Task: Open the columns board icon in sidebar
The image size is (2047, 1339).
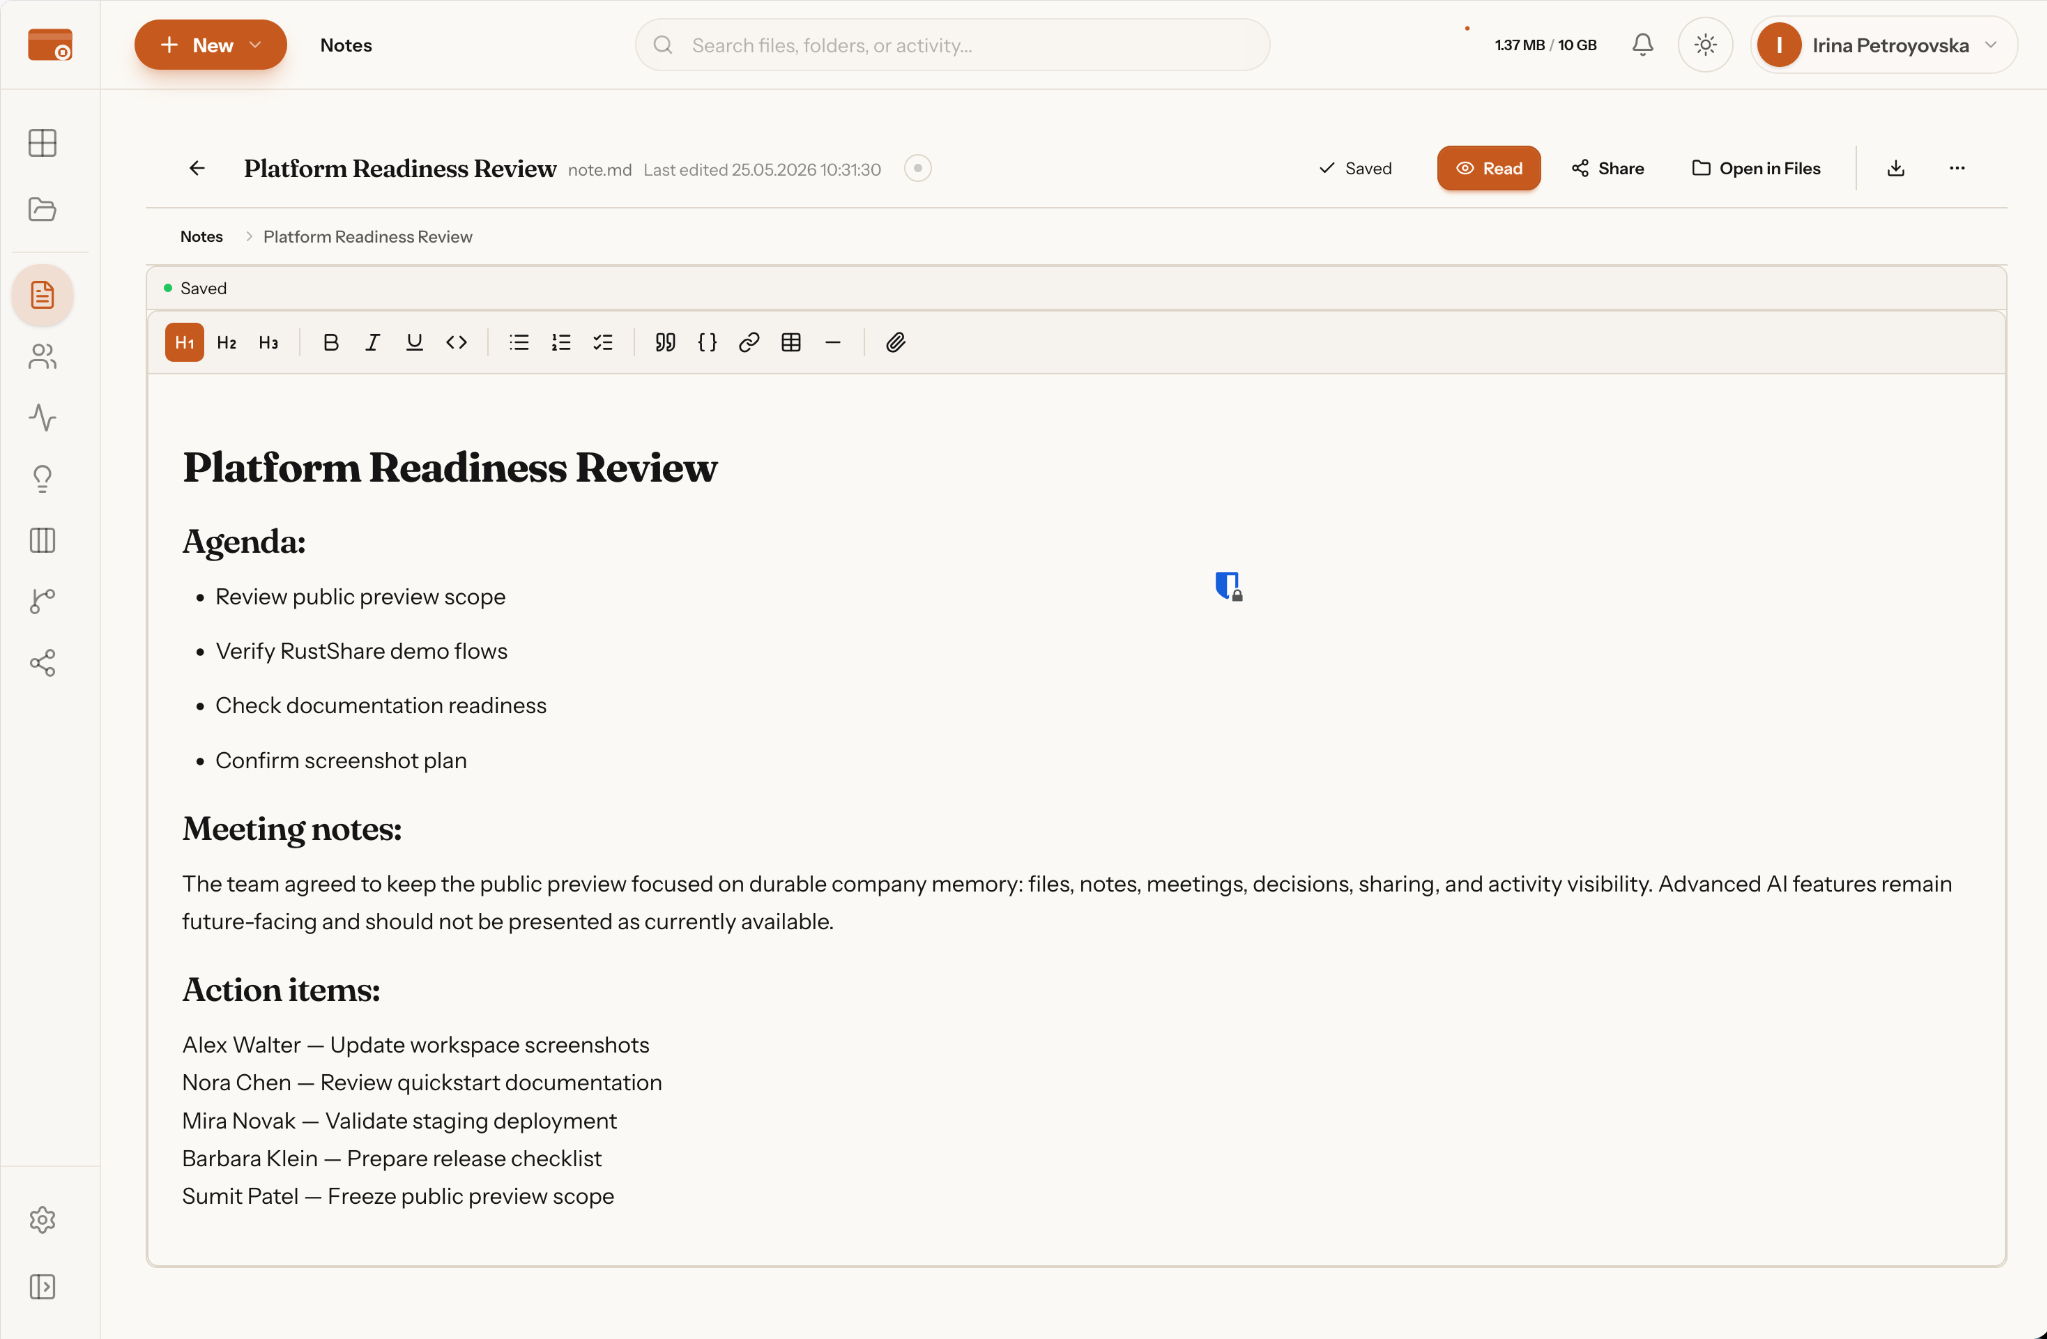Action: pyautogui.click(x=42, y=540)
